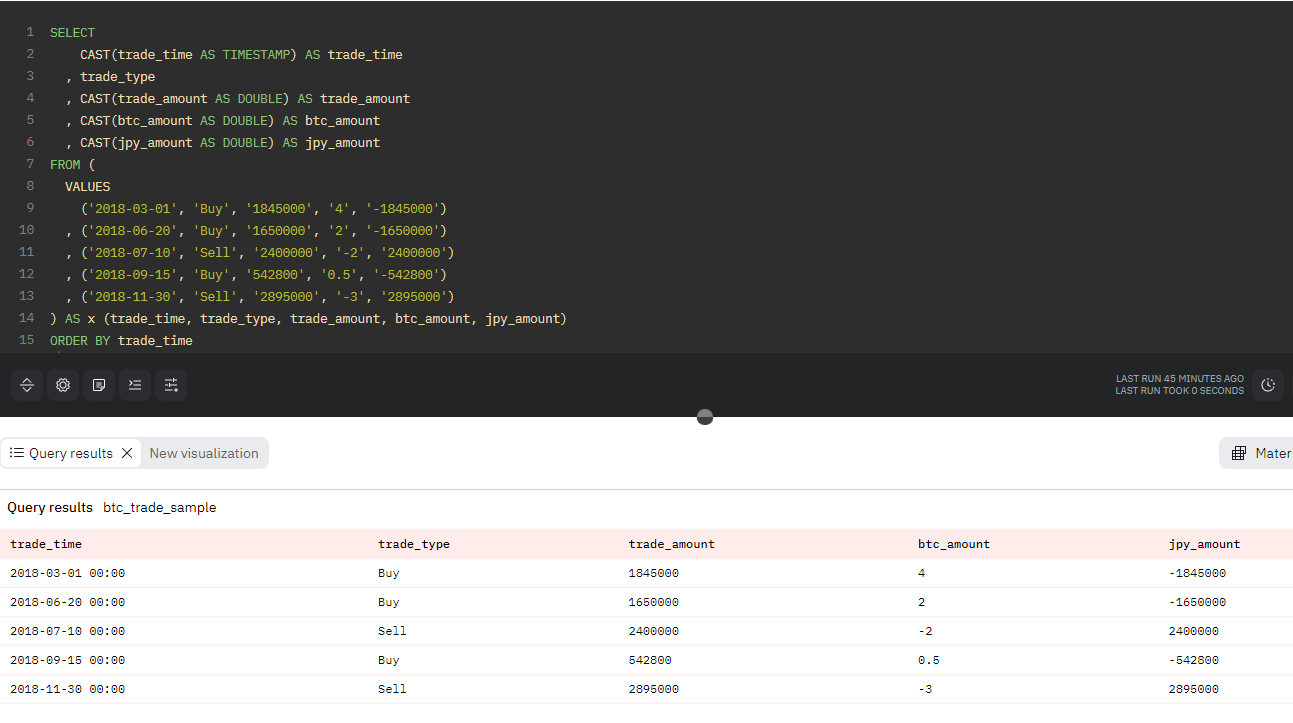Image resolution: width=1293 pixels, height=723 pixels.
Task: Select cell 2018-07-10 00:00
Action: pos(68,631)
